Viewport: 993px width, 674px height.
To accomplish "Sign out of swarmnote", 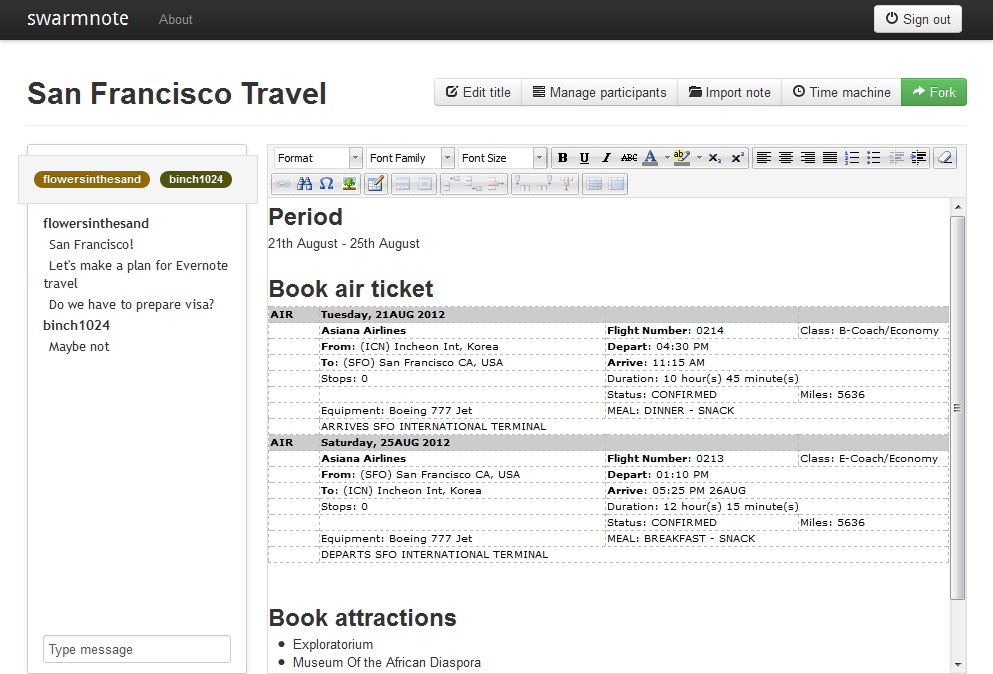I will click(918, 19).
